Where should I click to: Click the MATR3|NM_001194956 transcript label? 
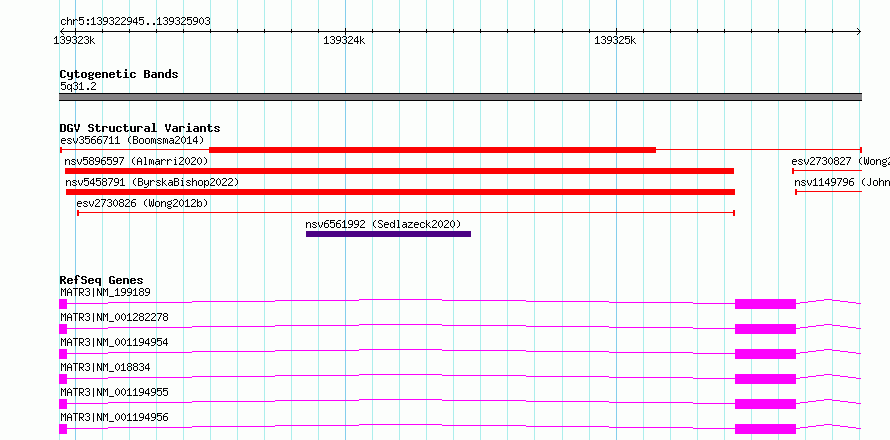[114, 417]
